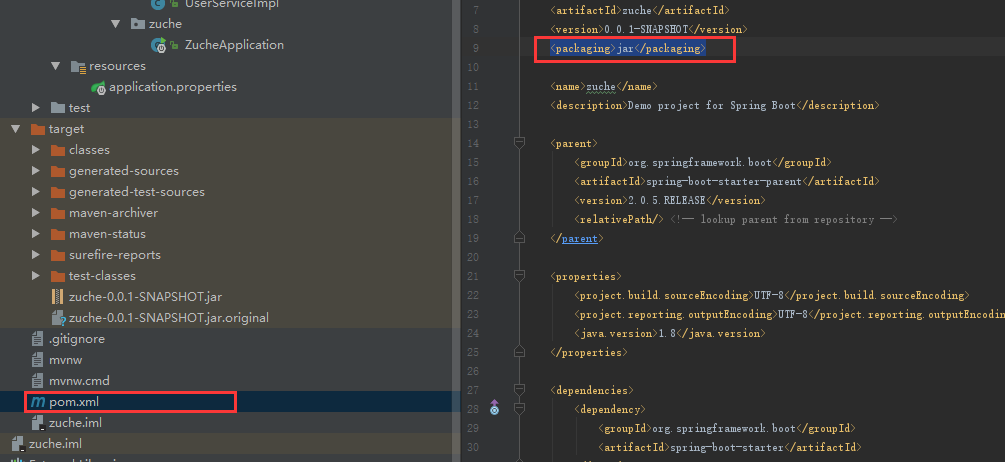Fold the dependencies block at line 27
Screen dimensions: 1005x462
click(519, 390)
